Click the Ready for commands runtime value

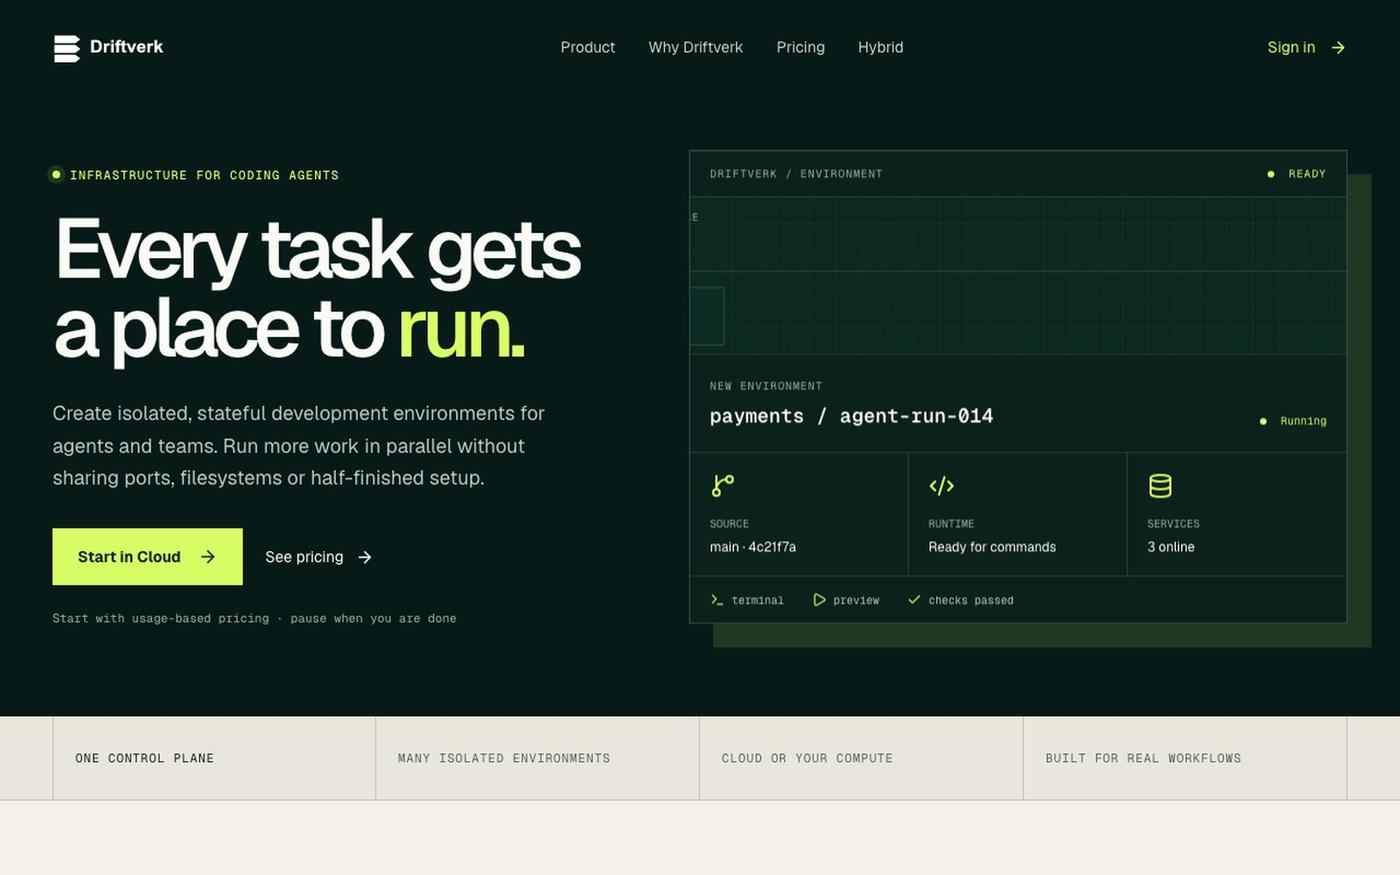(992, 547)
